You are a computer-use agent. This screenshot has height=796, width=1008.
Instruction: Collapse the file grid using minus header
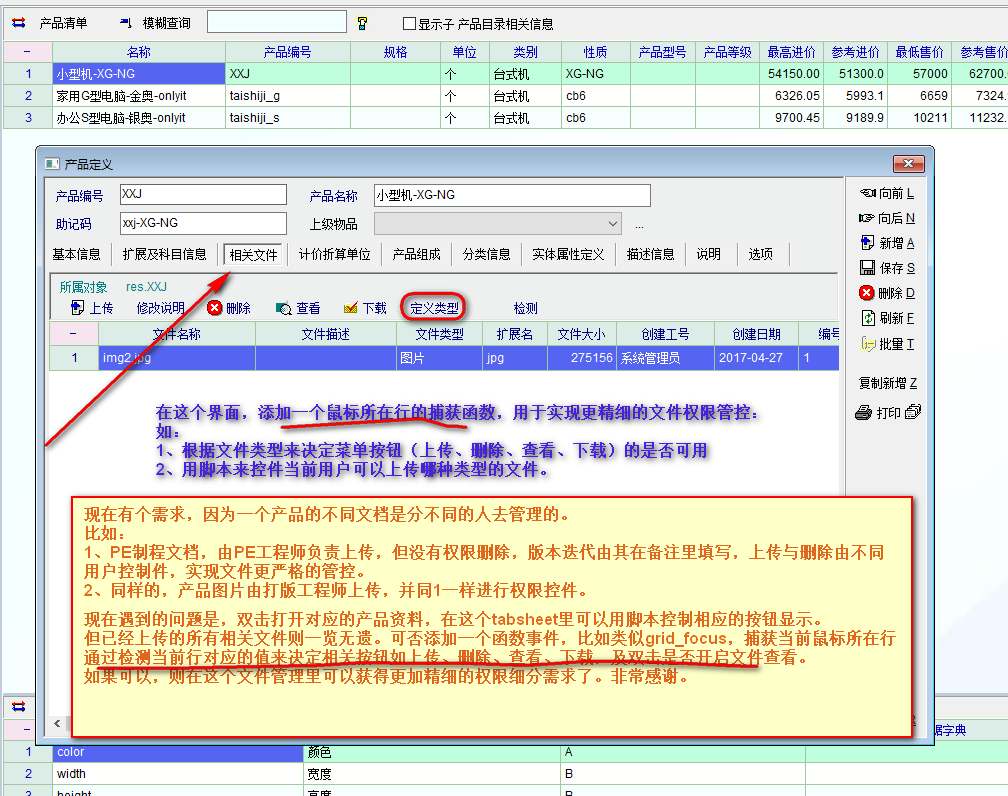click(x=74, y=334)
